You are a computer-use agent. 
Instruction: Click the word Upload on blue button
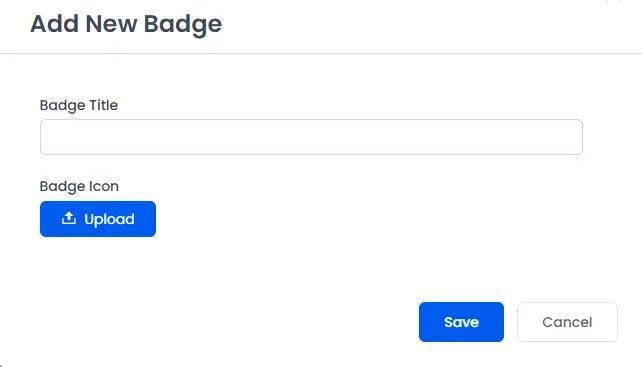click(109, 220)
